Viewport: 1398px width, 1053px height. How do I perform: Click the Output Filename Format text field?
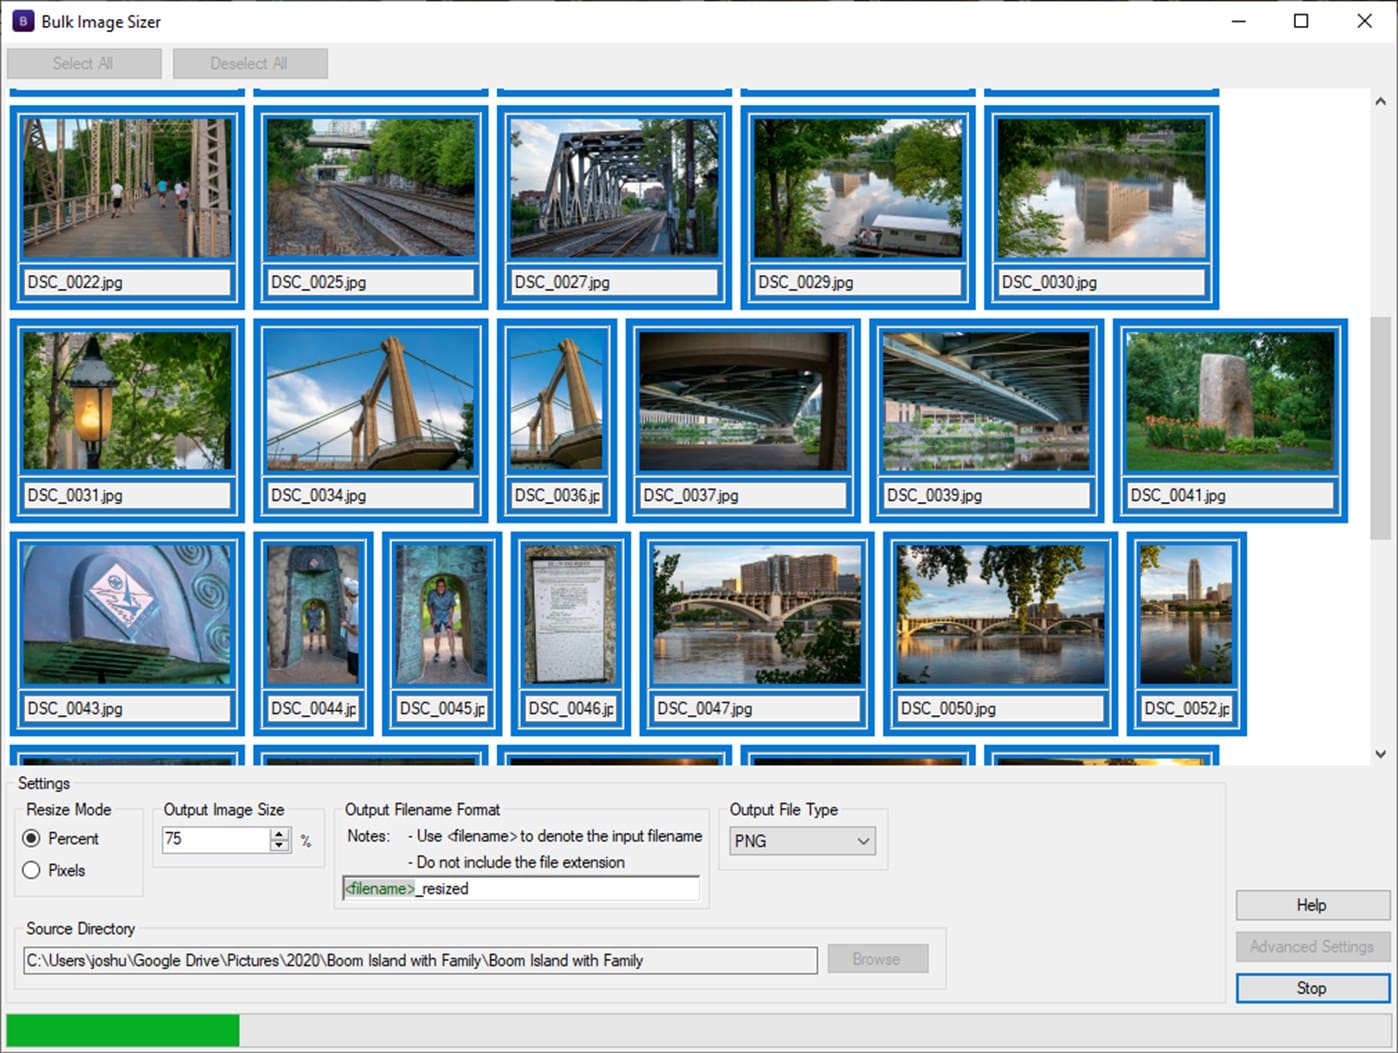coord(560,888)
